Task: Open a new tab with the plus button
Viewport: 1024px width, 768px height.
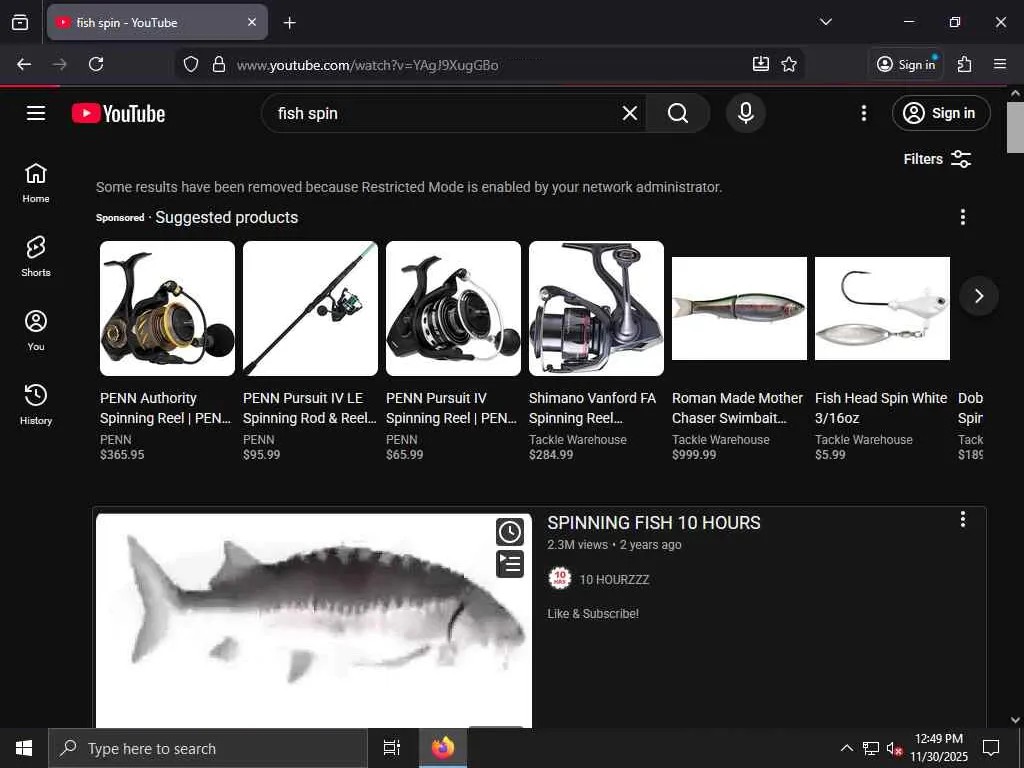Action: click(289, 23)
